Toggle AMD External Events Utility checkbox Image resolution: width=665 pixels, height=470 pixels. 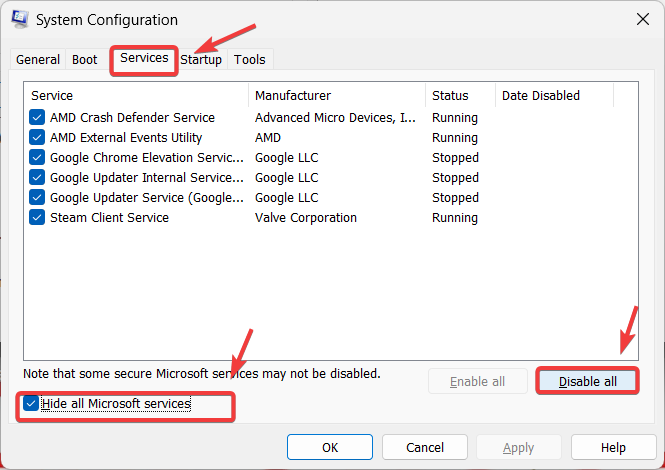pyautogui.click(x=37, y=138)
